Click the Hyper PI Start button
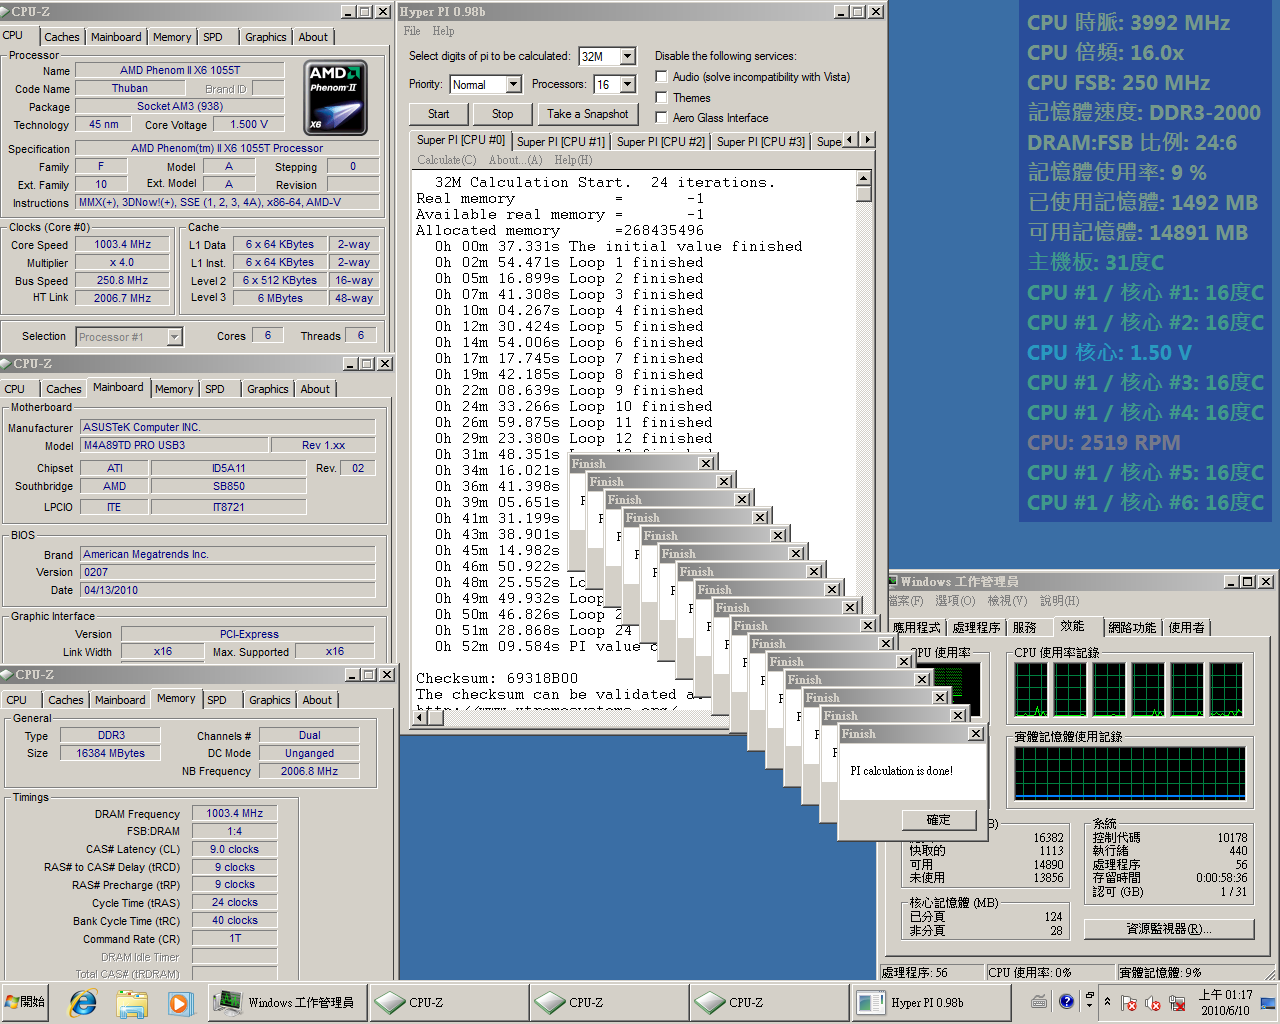This screenshot has width=1280, height=1024. pos(439,114)
